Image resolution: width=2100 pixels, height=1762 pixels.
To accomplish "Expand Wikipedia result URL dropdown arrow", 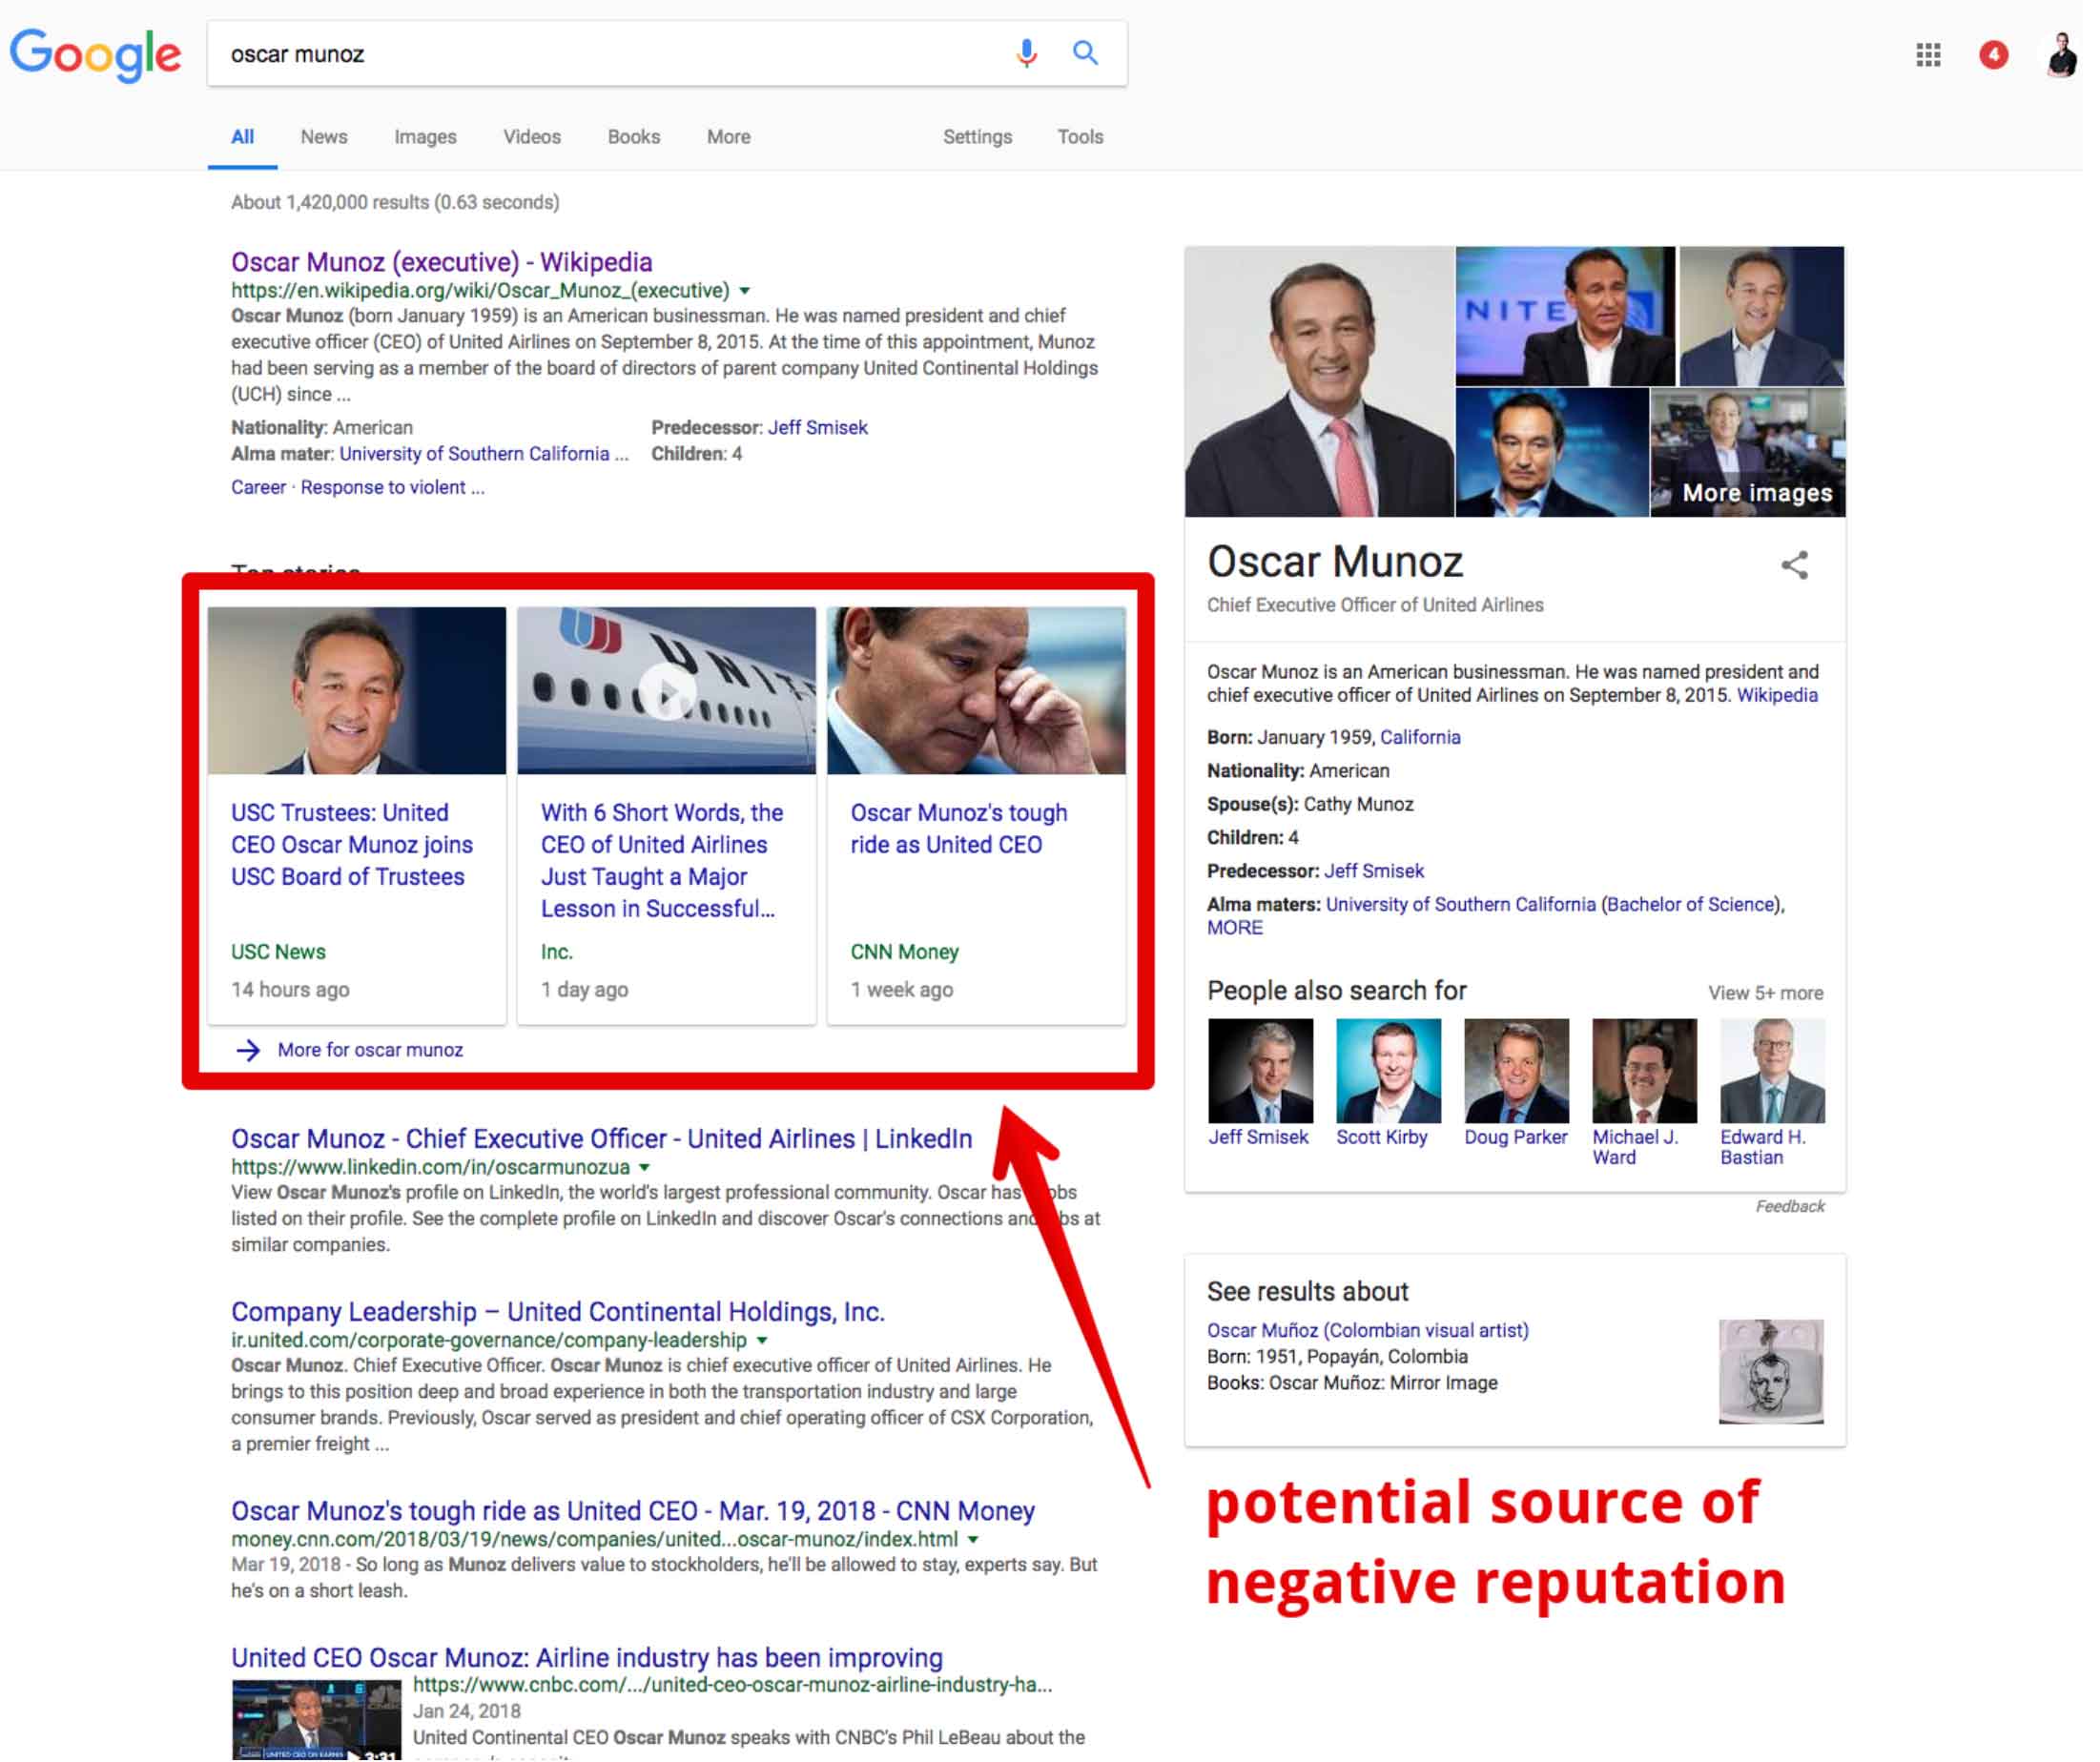I will (x=745, y=292).
